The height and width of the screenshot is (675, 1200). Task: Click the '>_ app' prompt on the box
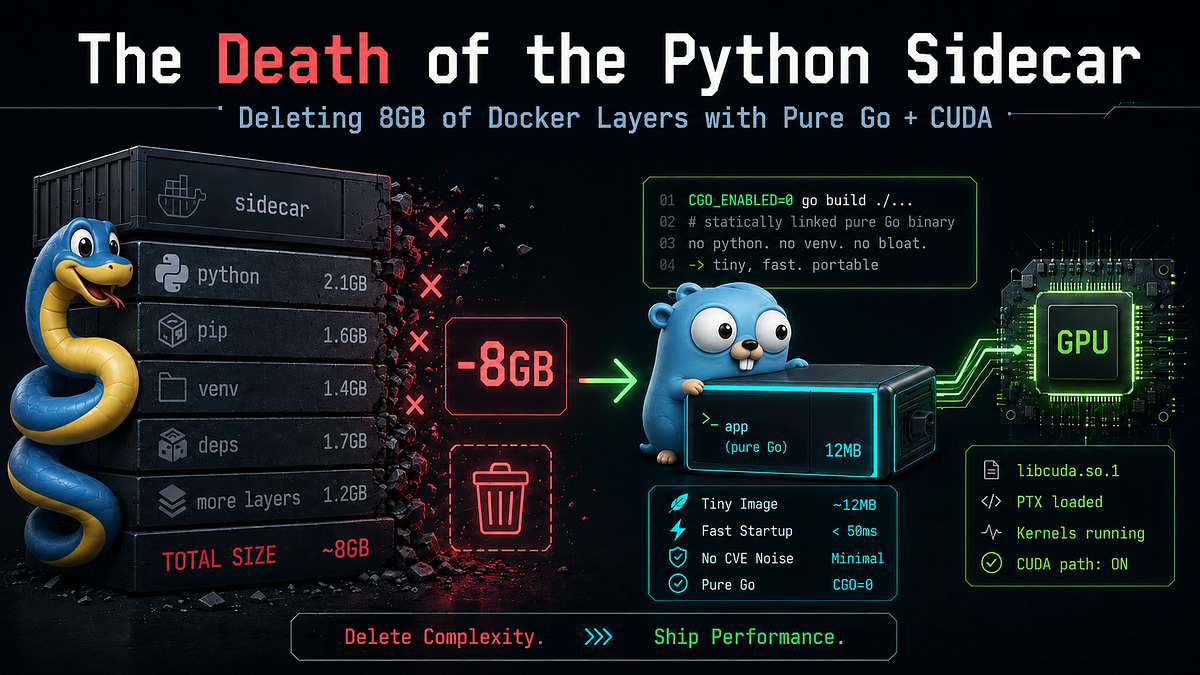(725, 425)
